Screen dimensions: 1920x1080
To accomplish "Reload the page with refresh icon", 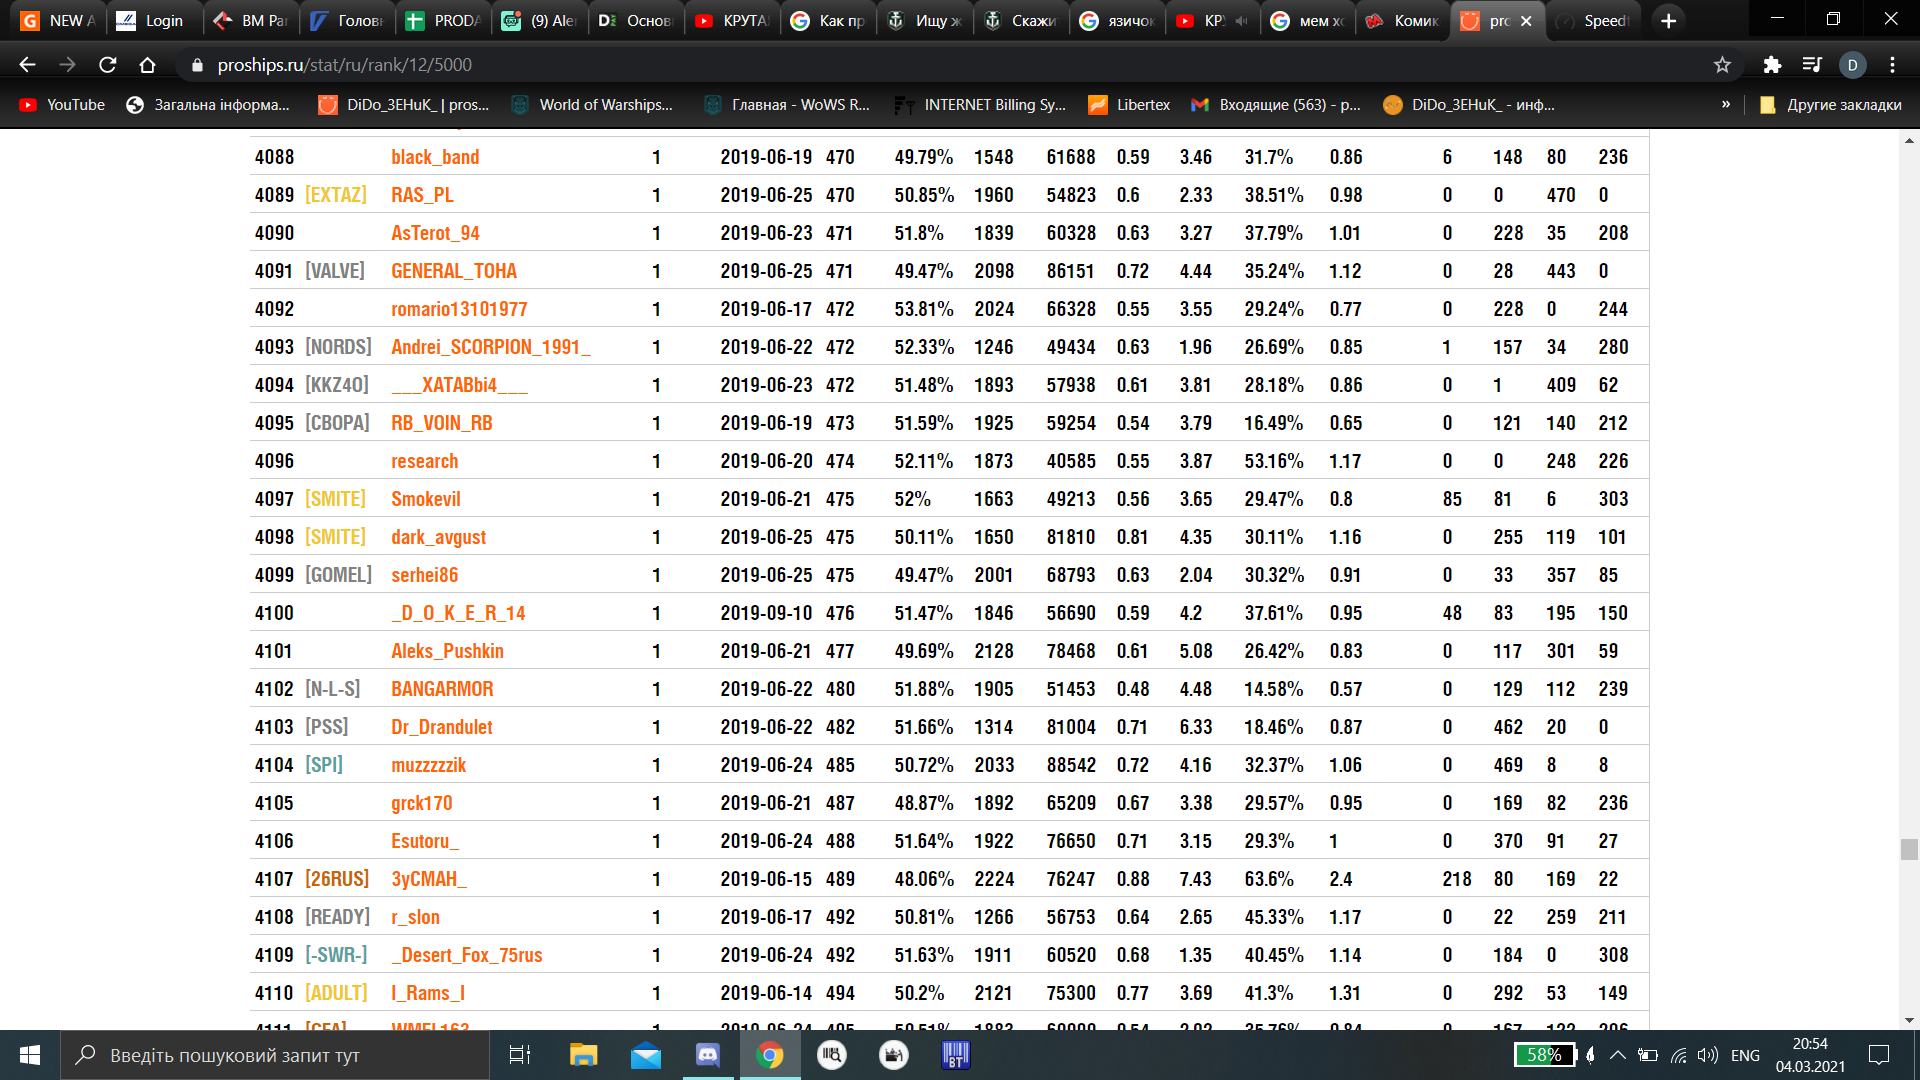I will click(x=108, y=65).
